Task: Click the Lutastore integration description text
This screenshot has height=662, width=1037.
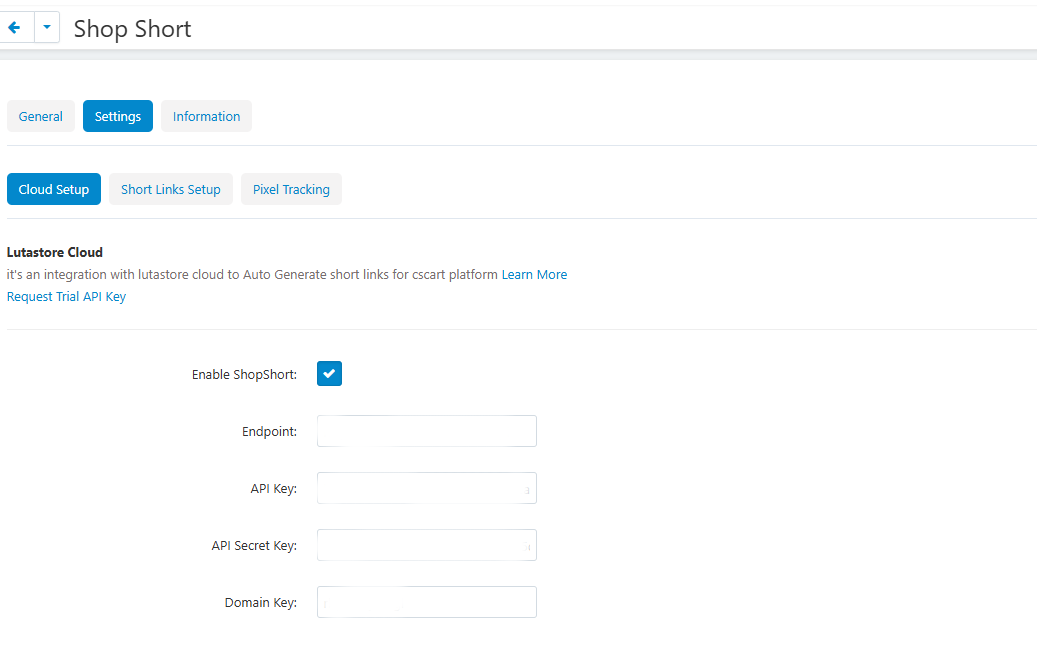Action: (252, 274)
